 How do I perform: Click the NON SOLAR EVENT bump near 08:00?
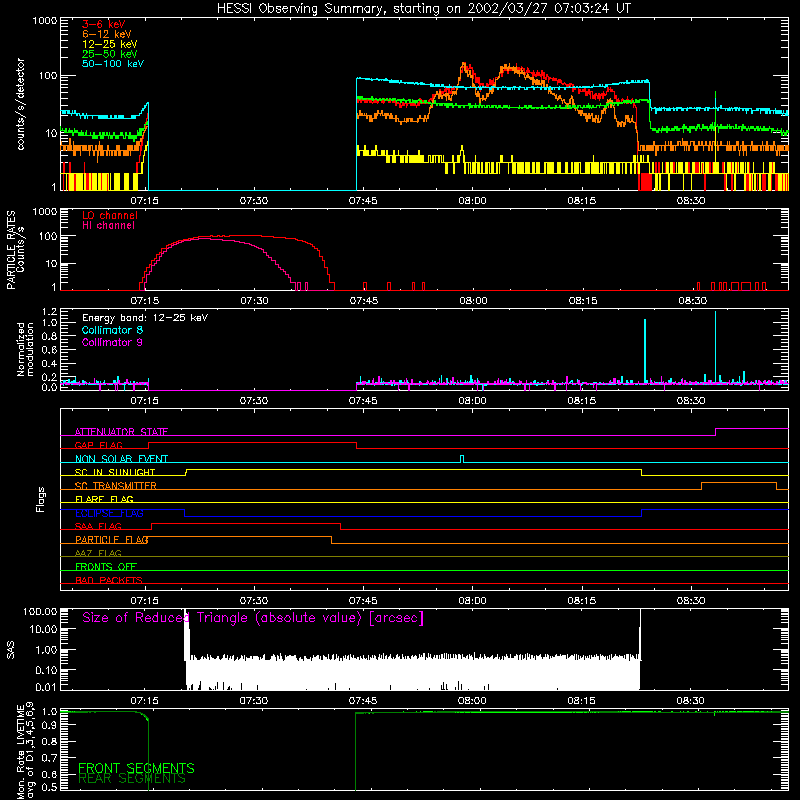tap(462, 459)
